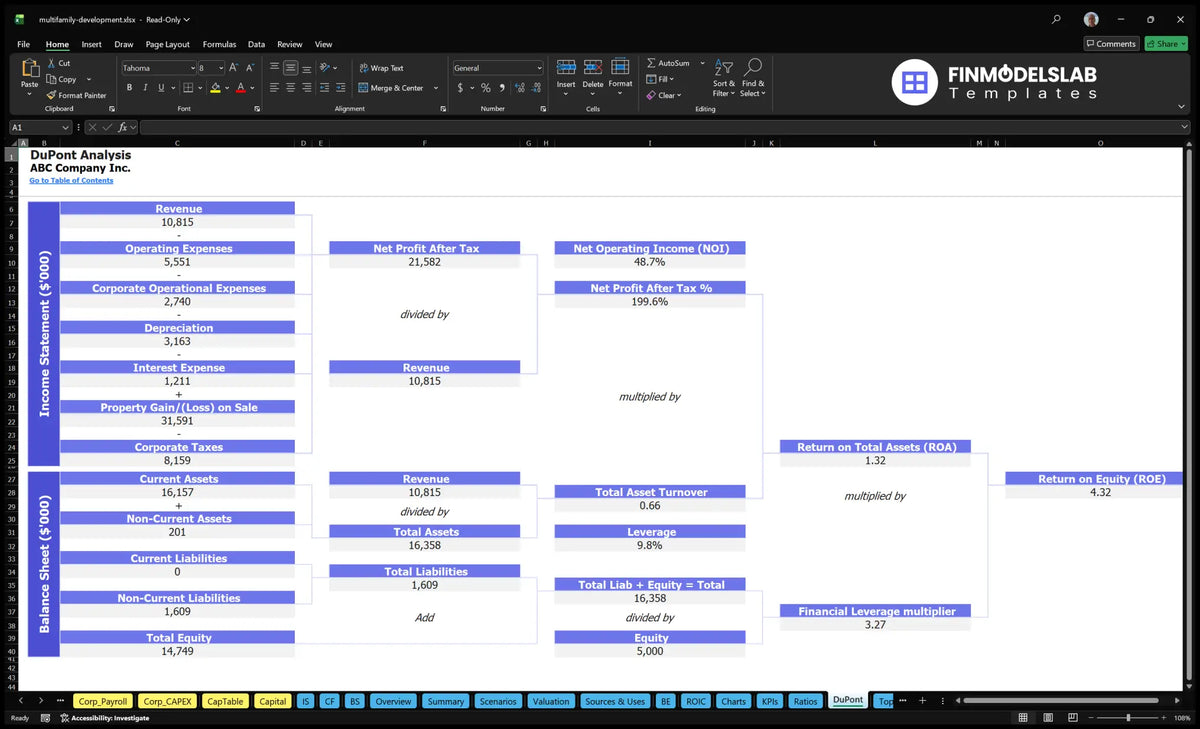
Task: Click the Share button
Action: point(1166,44)
